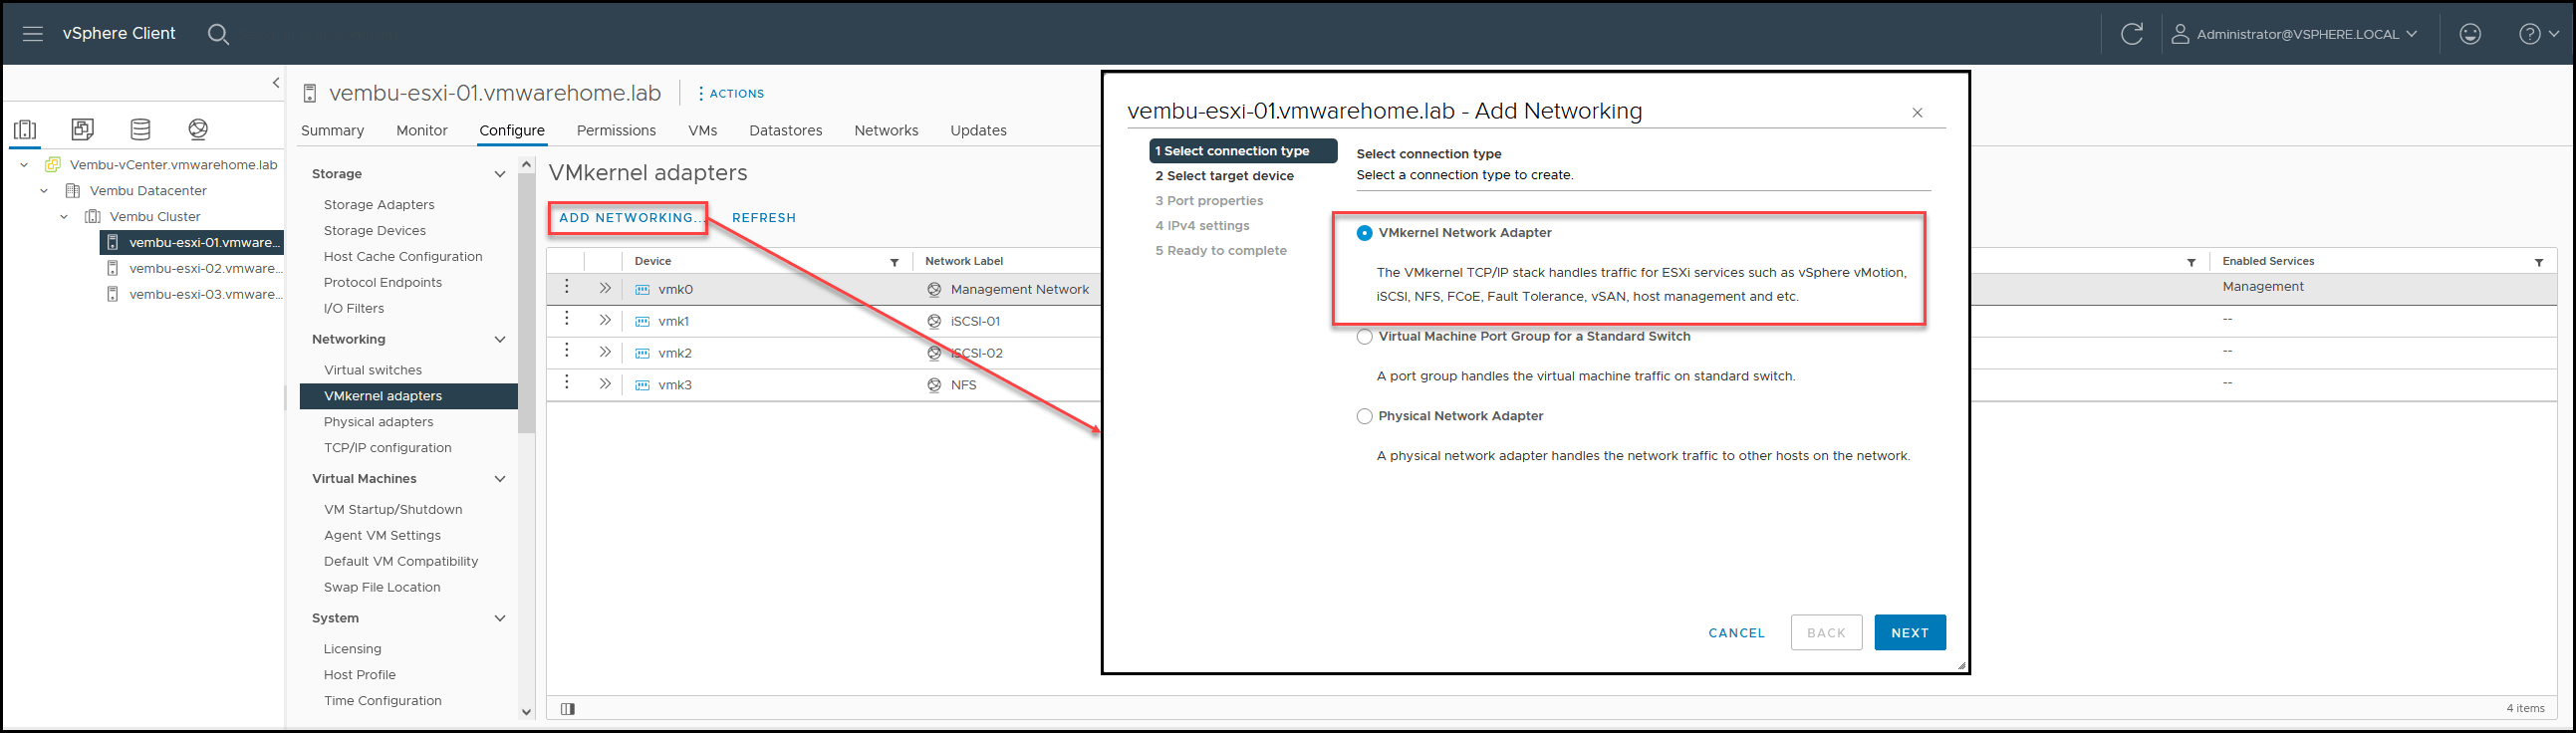Close the Add Networking dialog

1917,113
